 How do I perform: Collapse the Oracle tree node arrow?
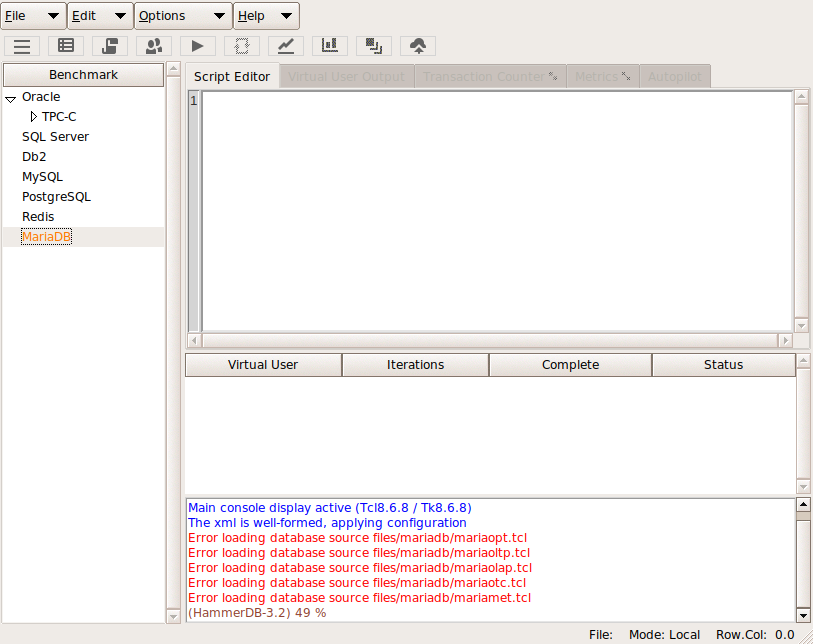click(x=10, y=99)
